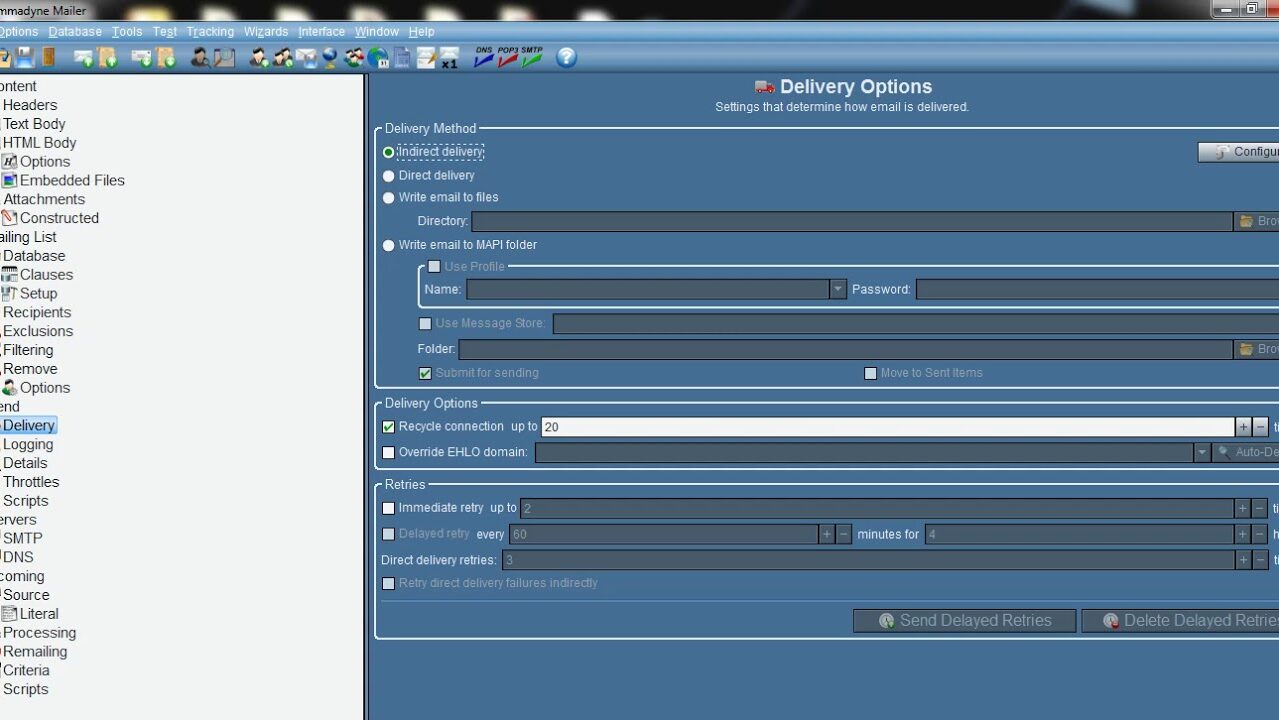Uncheck Recycle connection checkbox
Viewport: 1279px width, 720px height.
pos(389,427)
